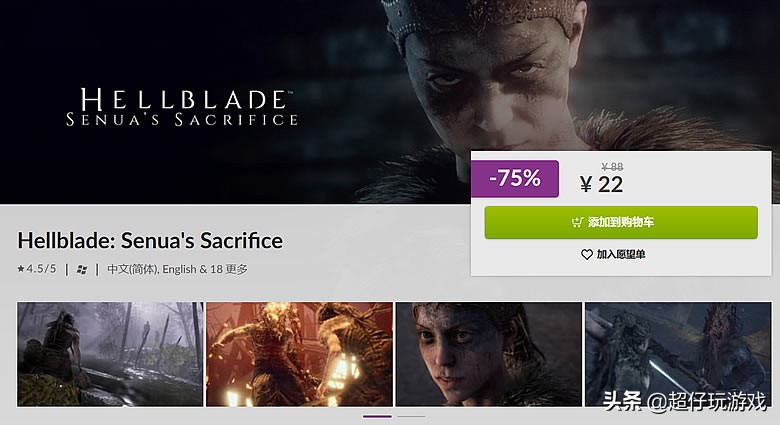Select active purple carousel page indicator

[x=377, y=415]
